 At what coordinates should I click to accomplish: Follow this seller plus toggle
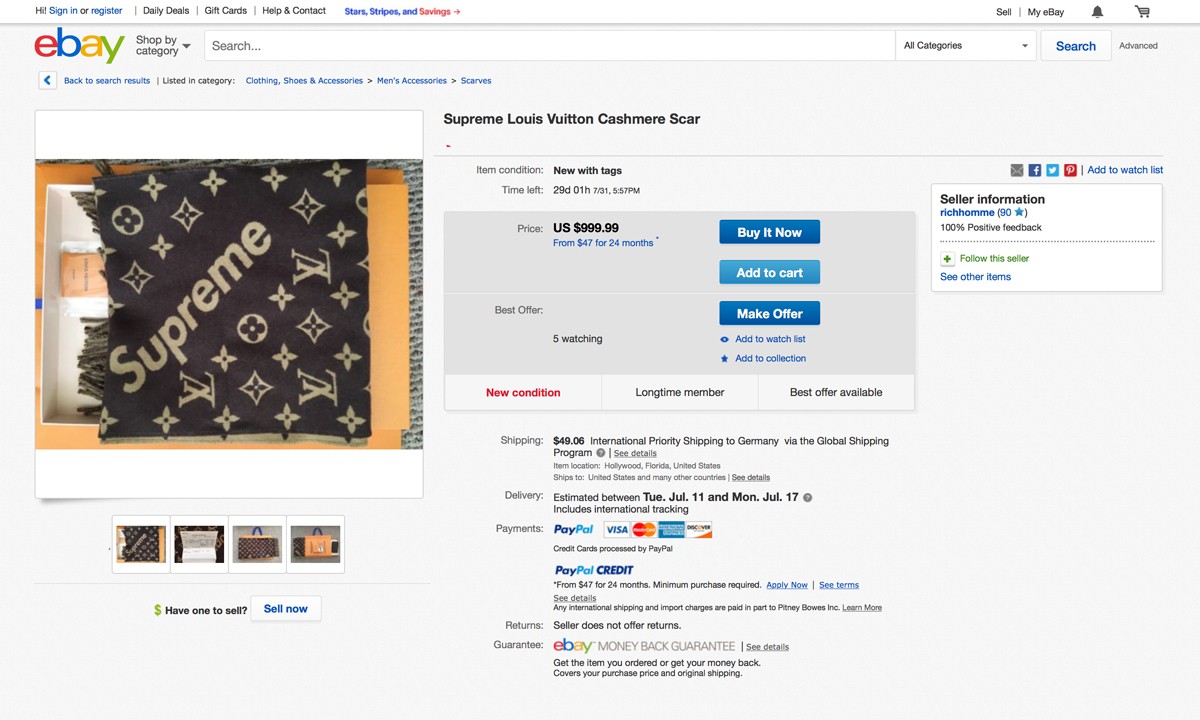point(947,259)
